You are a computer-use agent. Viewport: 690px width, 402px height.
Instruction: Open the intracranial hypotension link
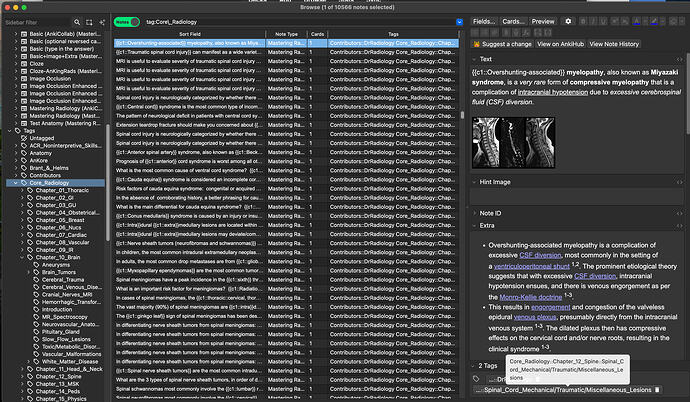[x=553, y=92]
